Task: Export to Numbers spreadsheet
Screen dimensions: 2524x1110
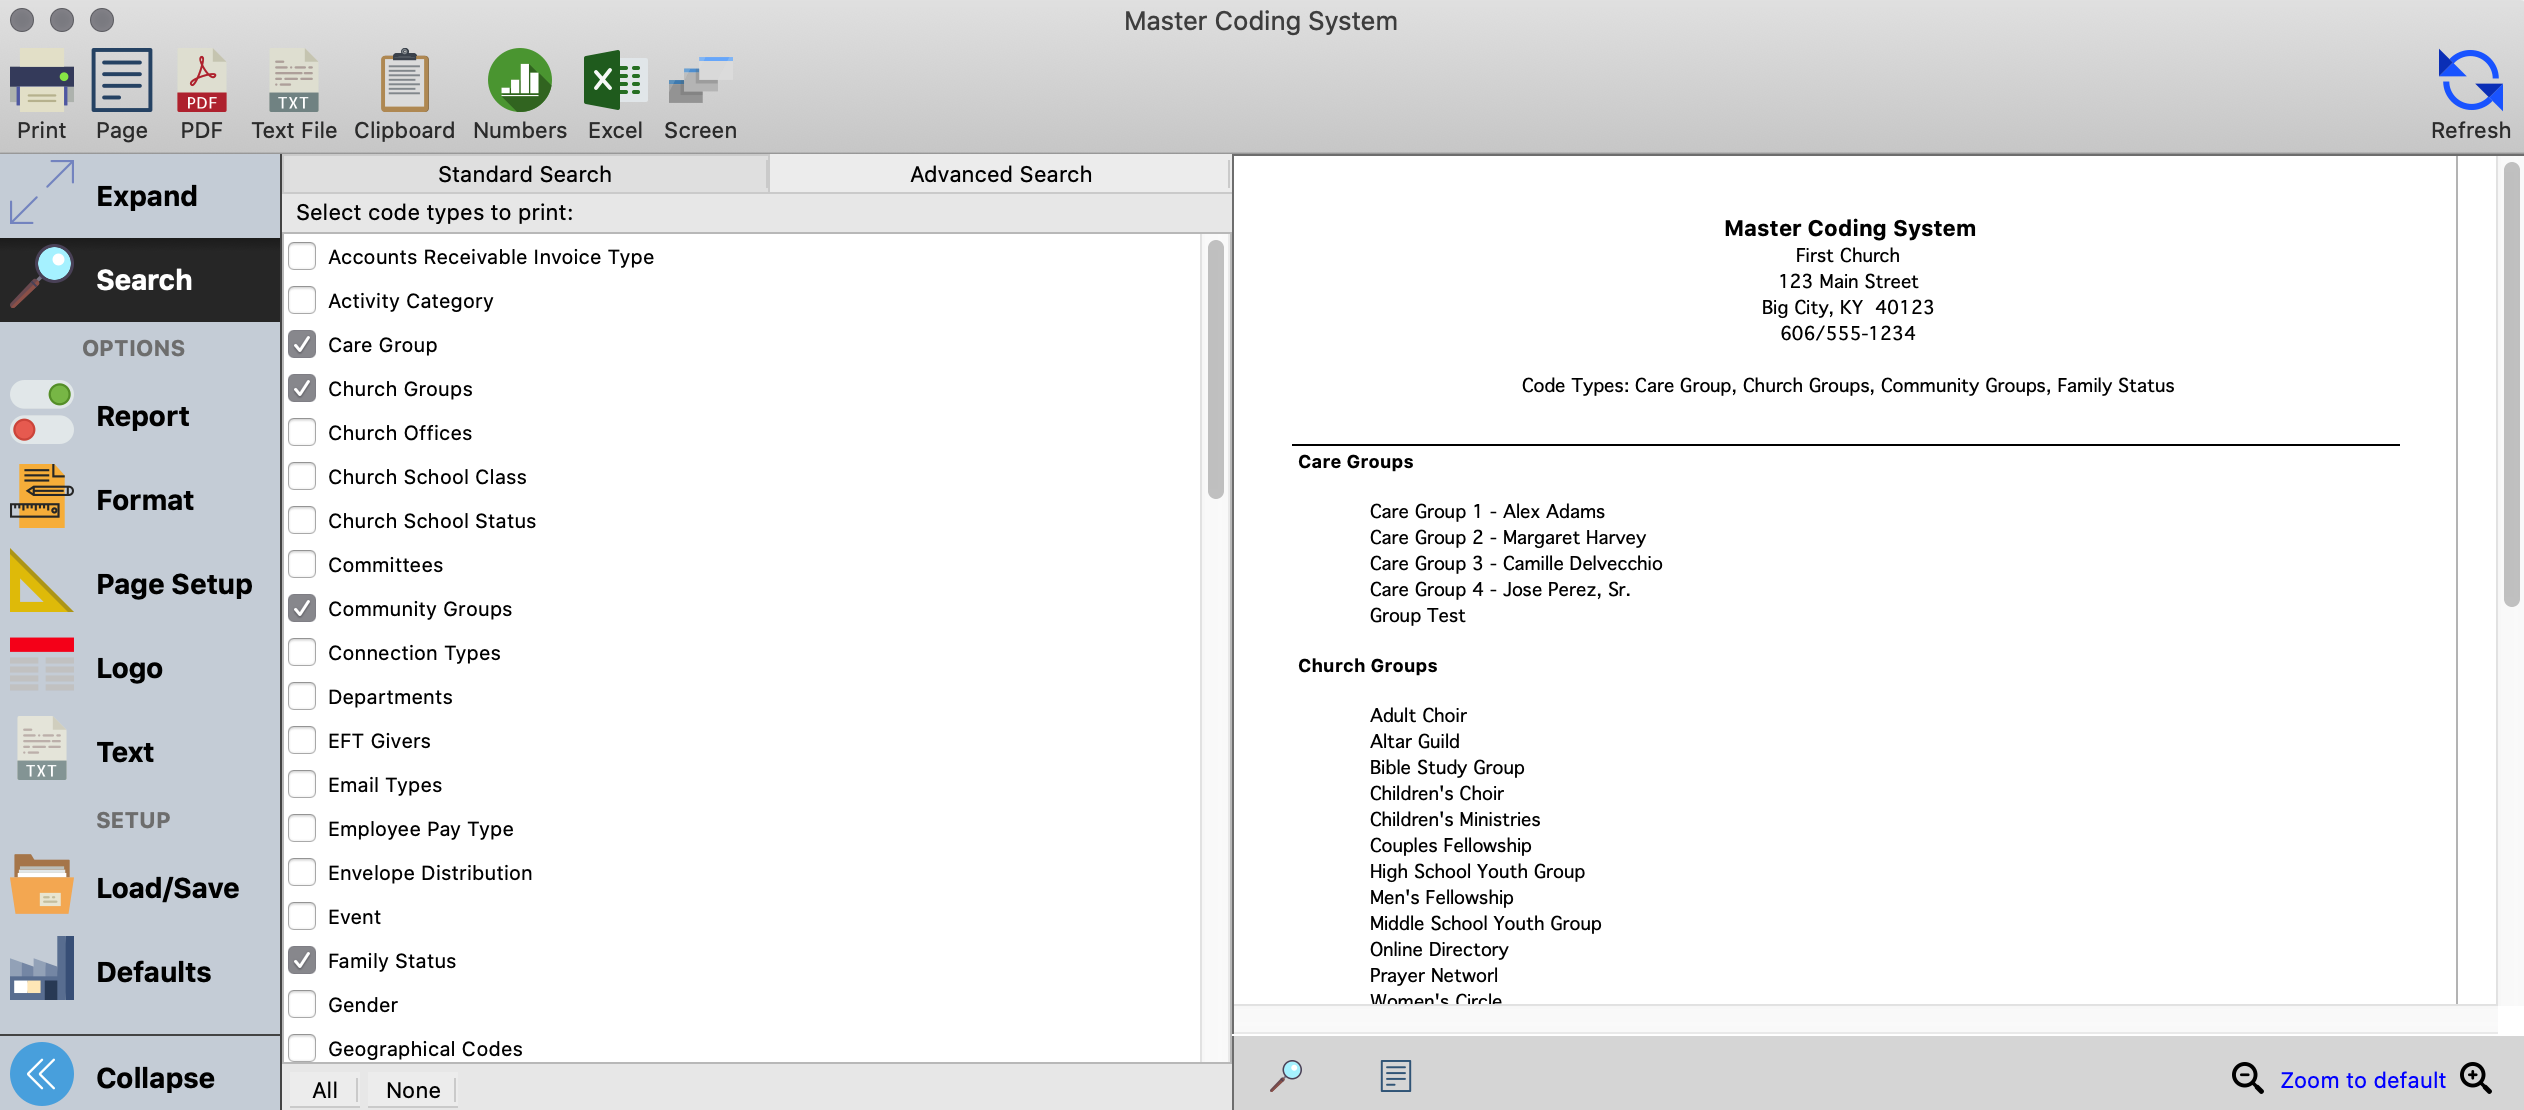Action: (519, 93)
